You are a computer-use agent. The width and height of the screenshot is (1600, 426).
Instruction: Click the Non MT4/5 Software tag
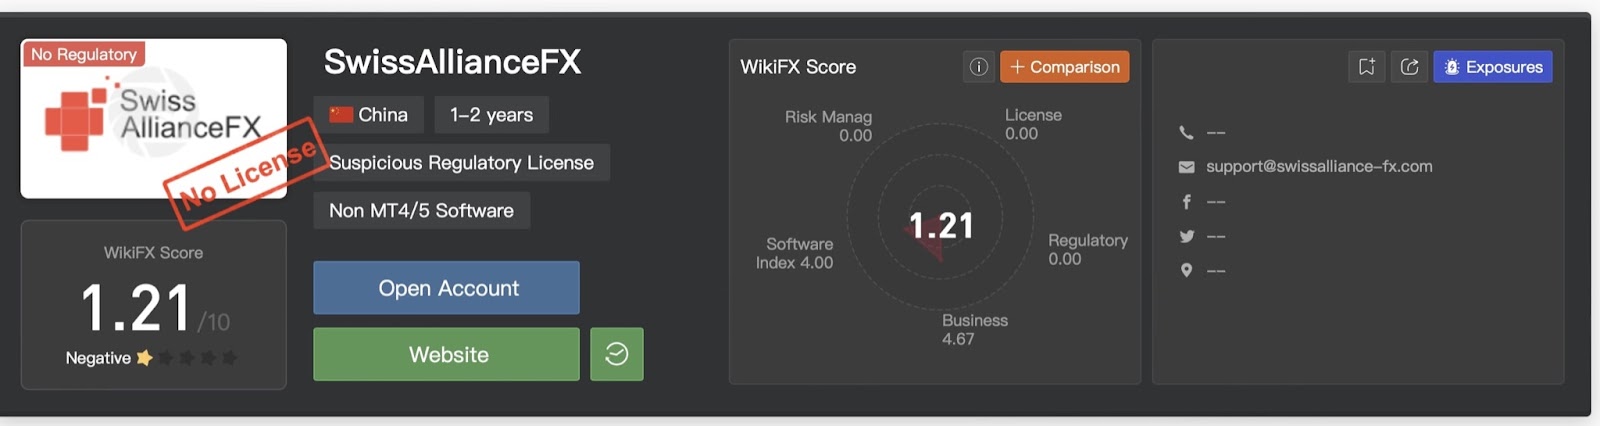click(421, 211)
